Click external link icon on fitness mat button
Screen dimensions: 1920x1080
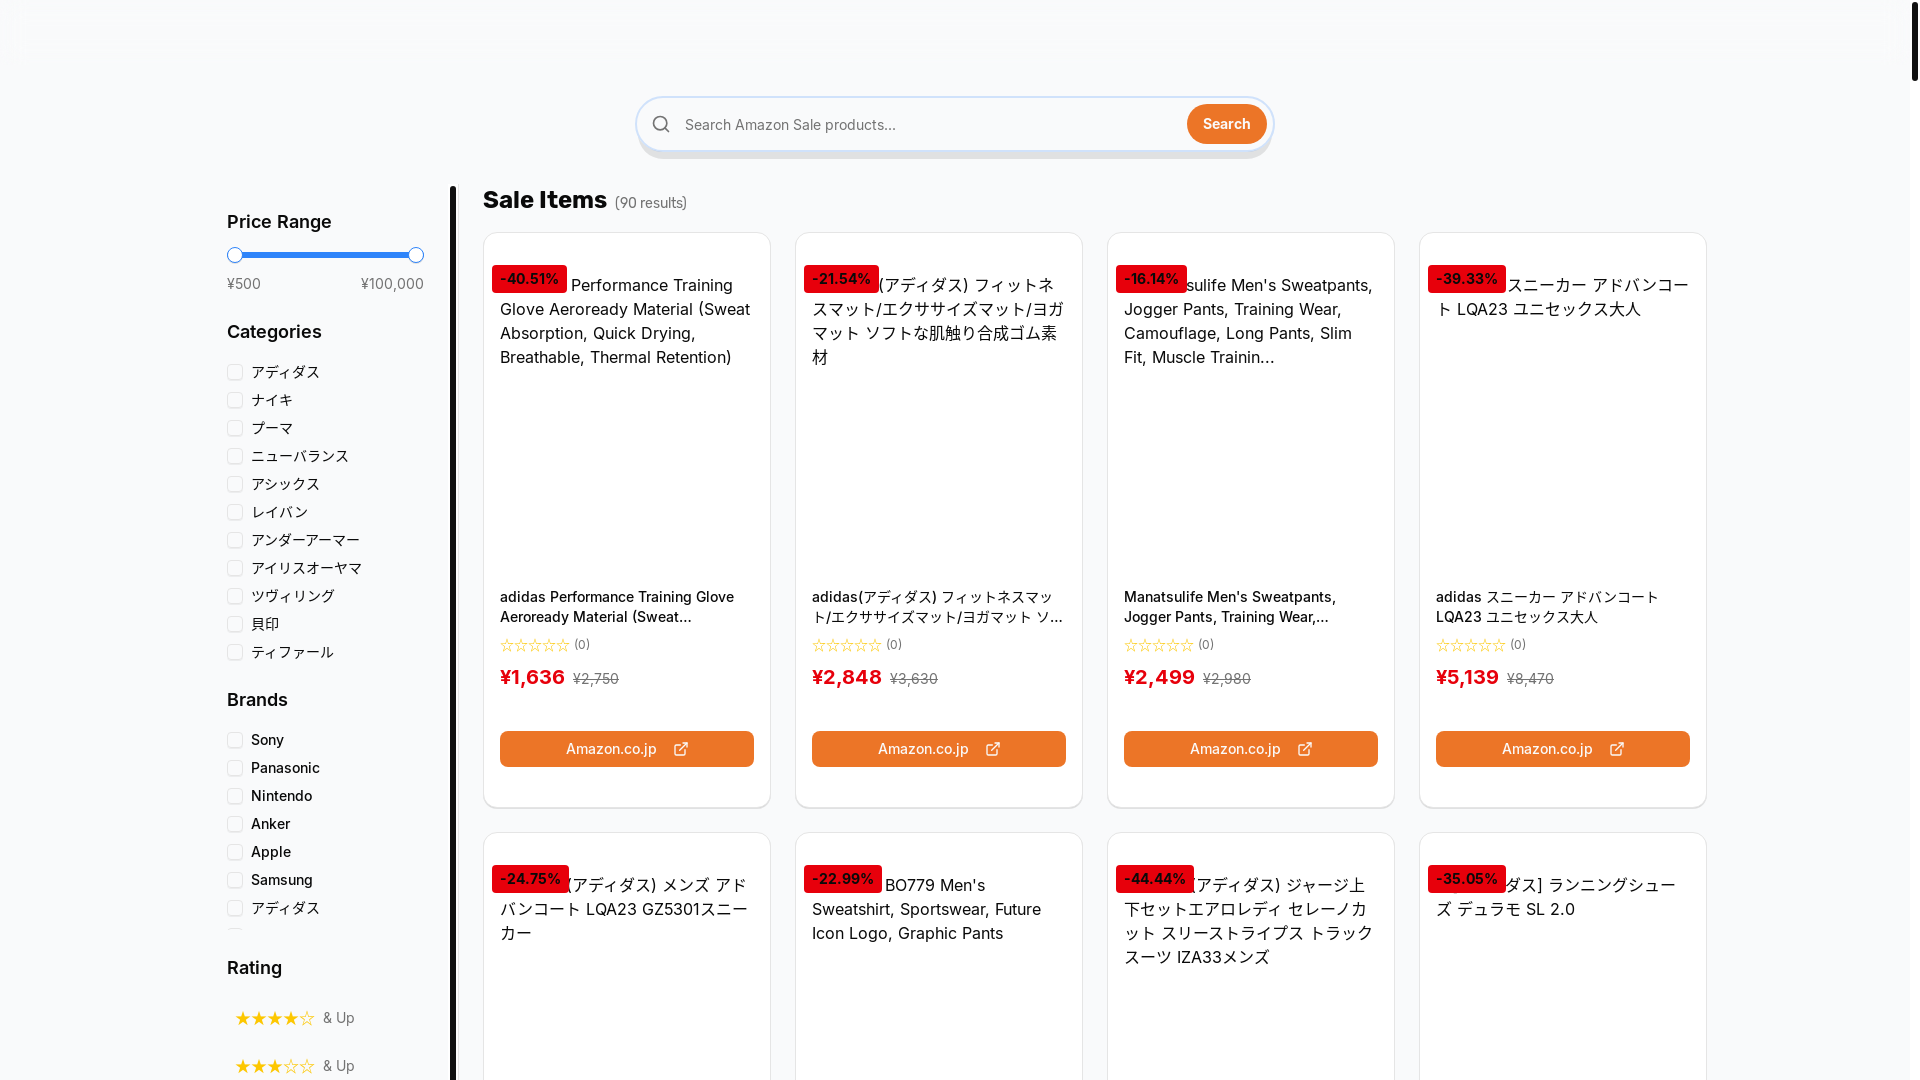[993, 749]
